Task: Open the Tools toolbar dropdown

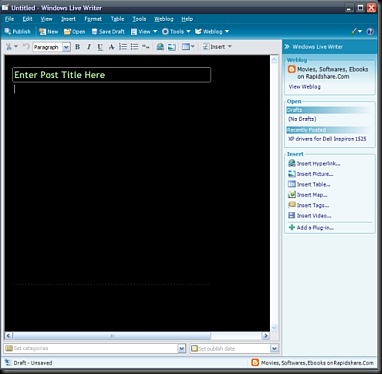Action: pyautogui.click(x=176, y=32)
